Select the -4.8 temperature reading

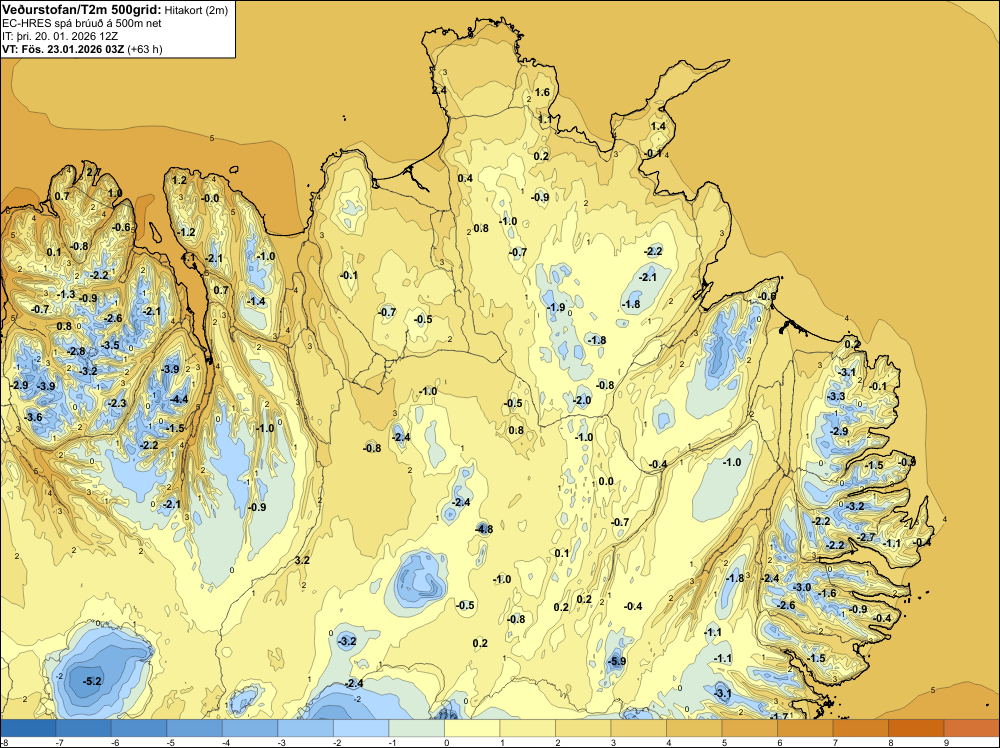point(484,529)
